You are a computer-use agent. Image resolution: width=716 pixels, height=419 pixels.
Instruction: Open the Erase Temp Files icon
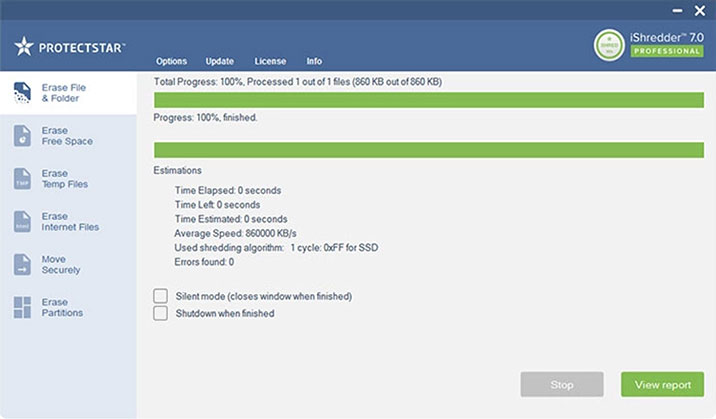[x=22, y=179]
